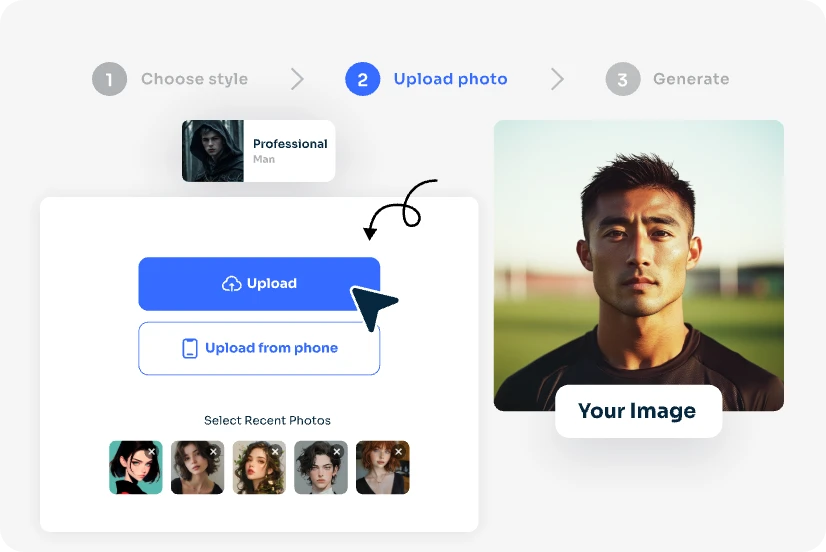Remove the red-haired woman photo
Screen dimensions: 826x552
click(x=399, y=451)
